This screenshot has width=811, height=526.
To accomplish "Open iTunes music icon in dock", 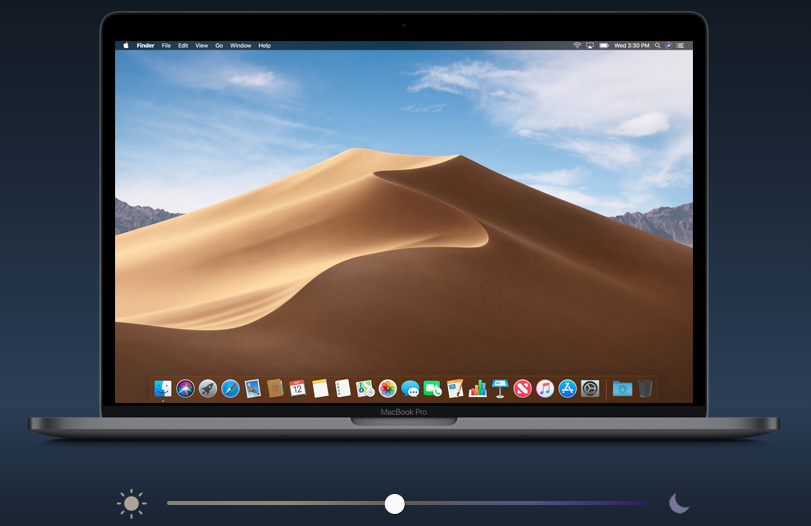I will click(545, 388).
